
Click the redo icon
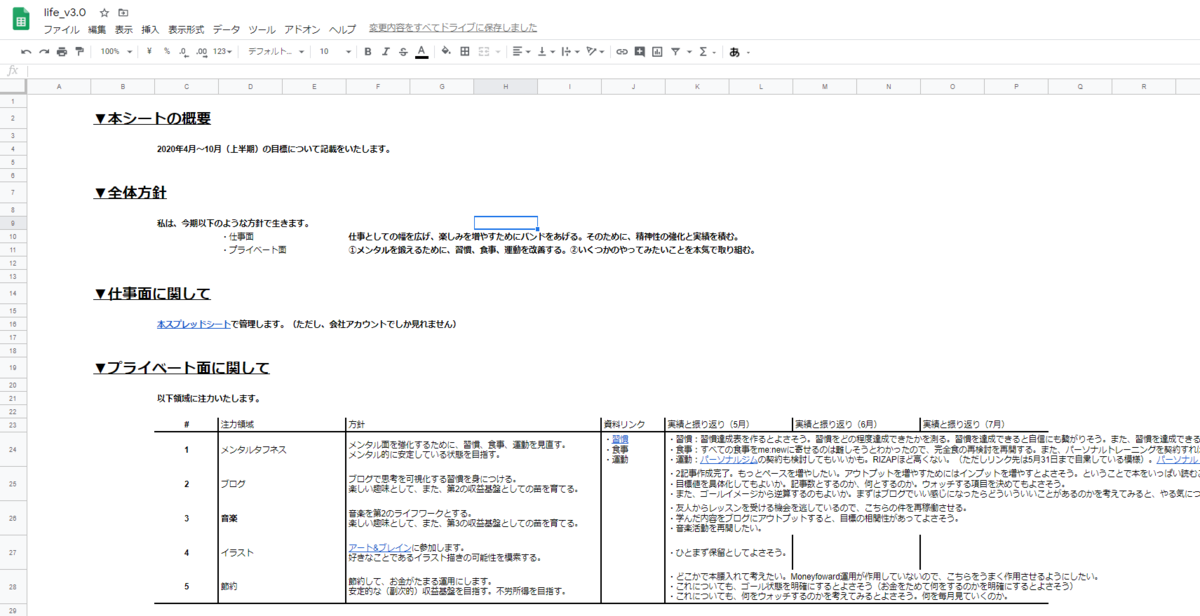(44, 51)
